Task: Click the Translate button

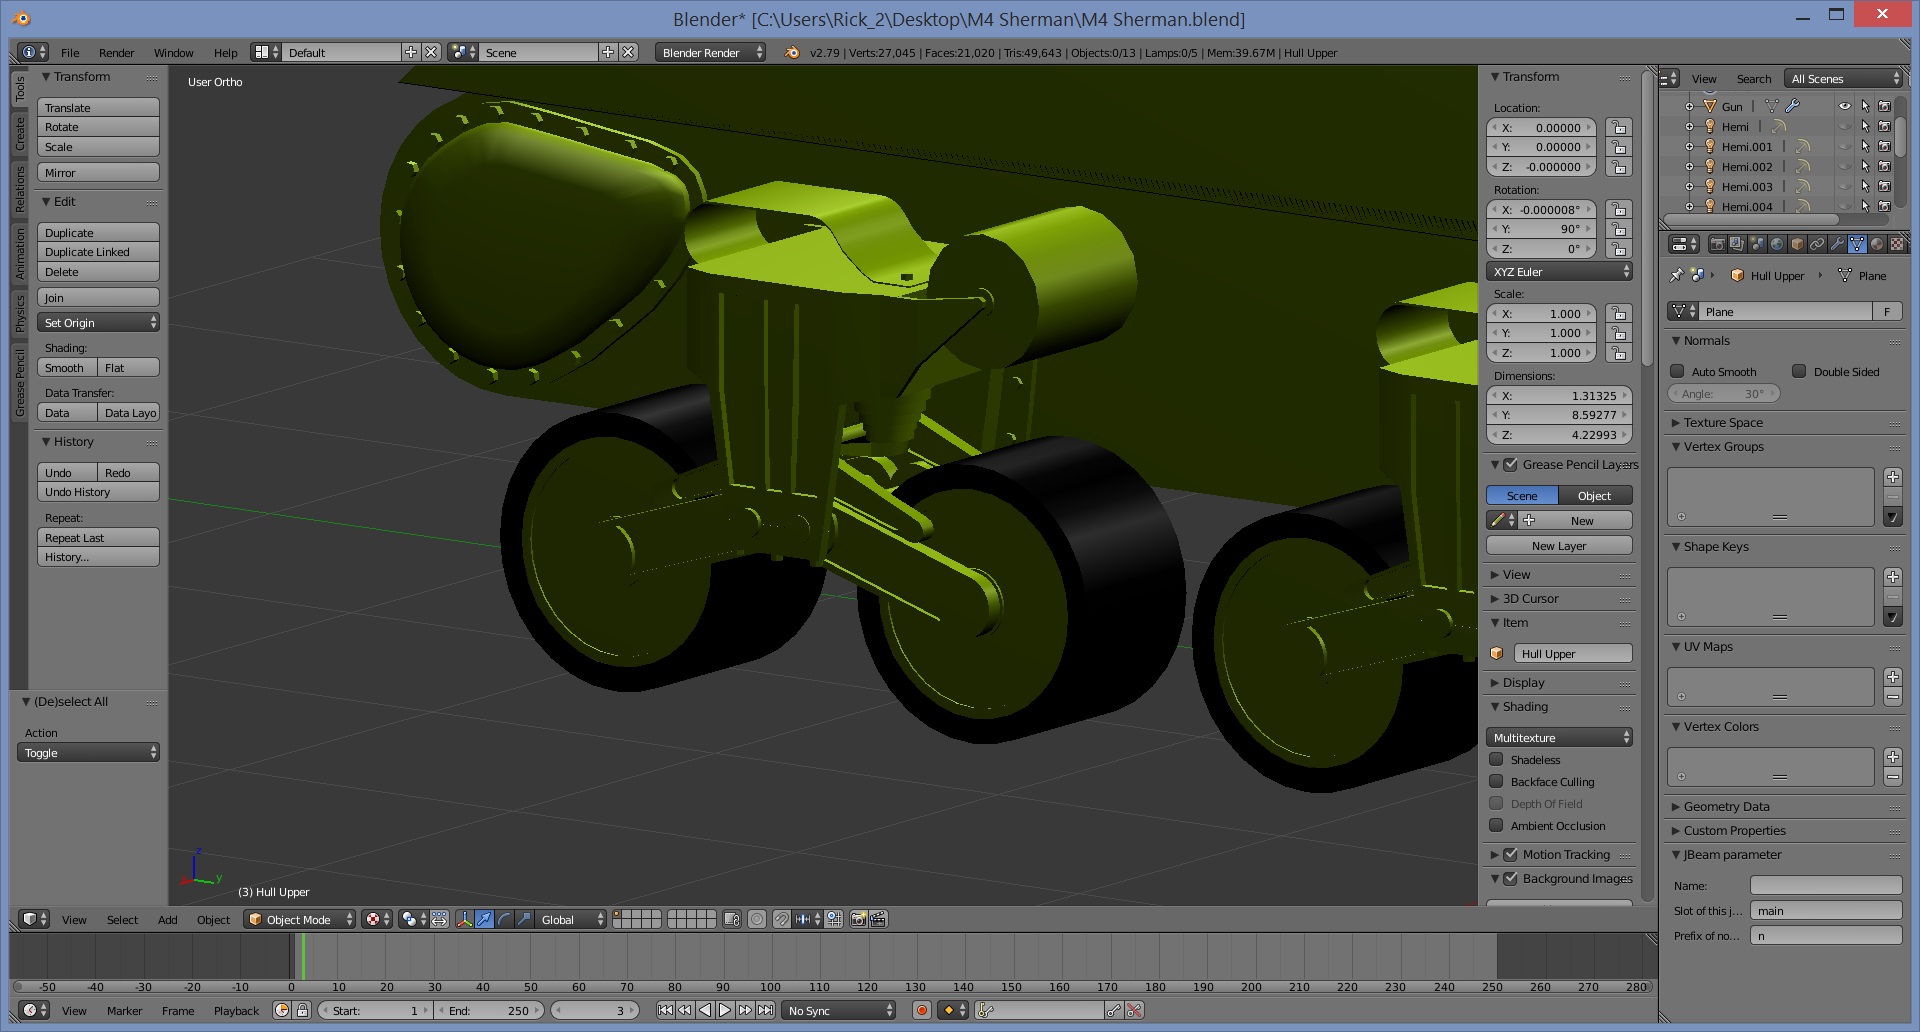Action: 98,107
